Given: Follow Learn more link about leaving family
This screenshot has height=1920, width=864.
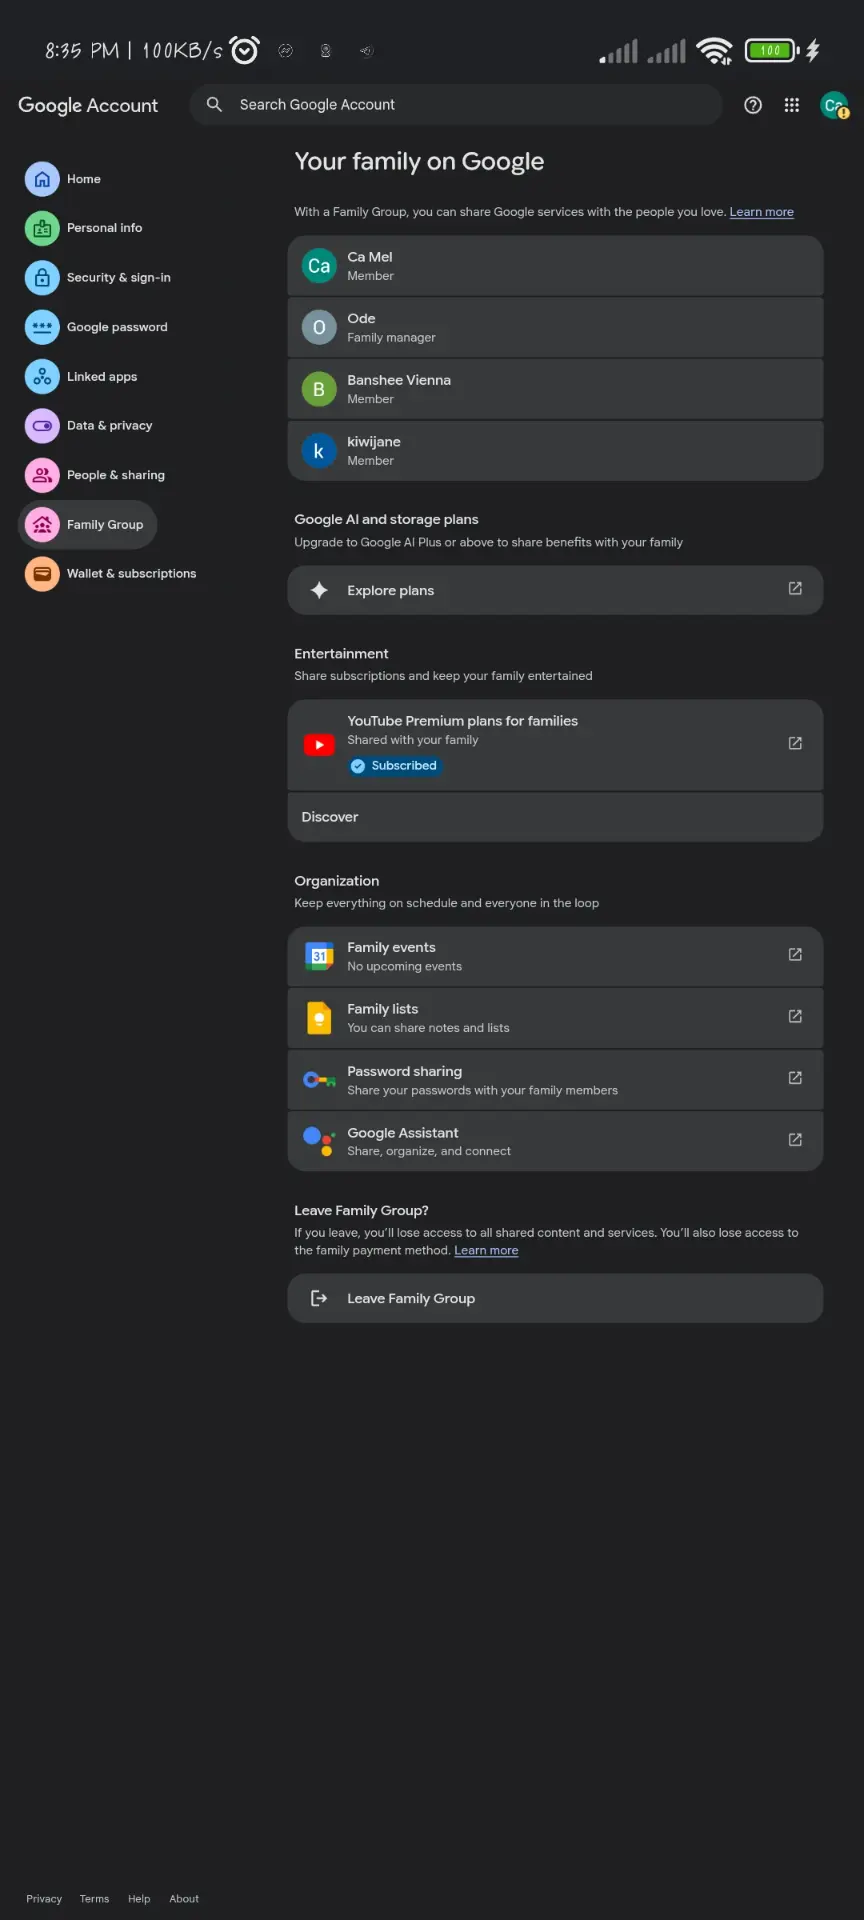Looking at the screenshot, I should point(486,1251).
